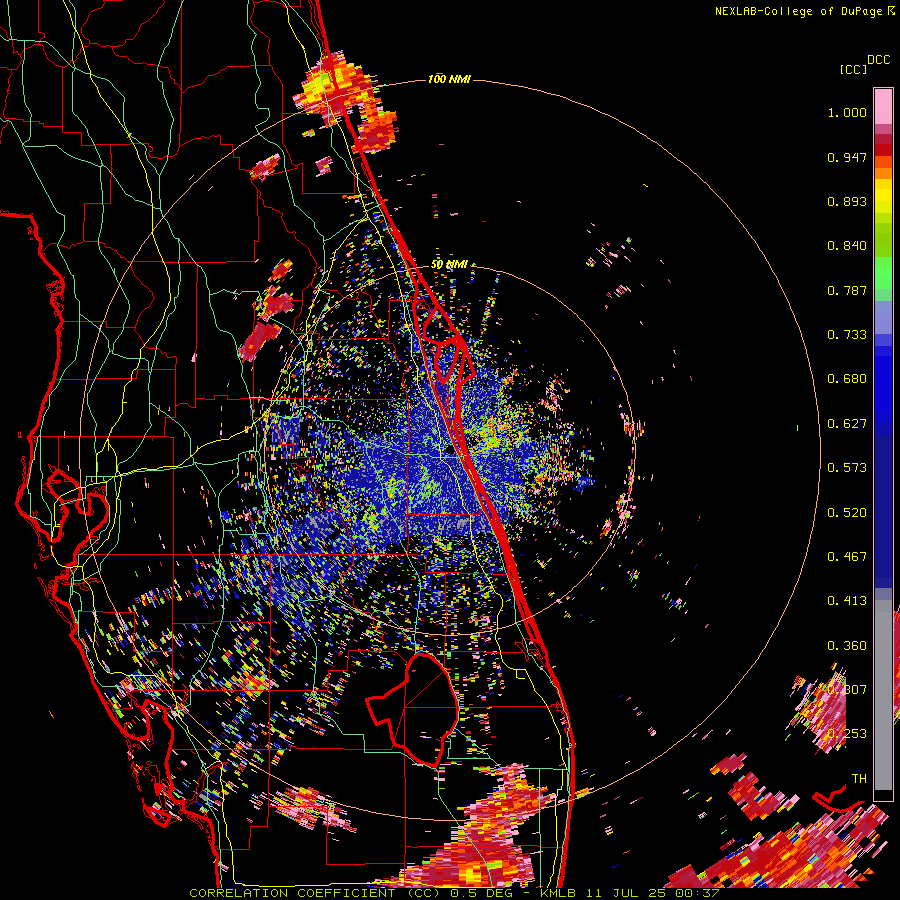Click the DCC label above the color scale

click(x=878, y=60)
